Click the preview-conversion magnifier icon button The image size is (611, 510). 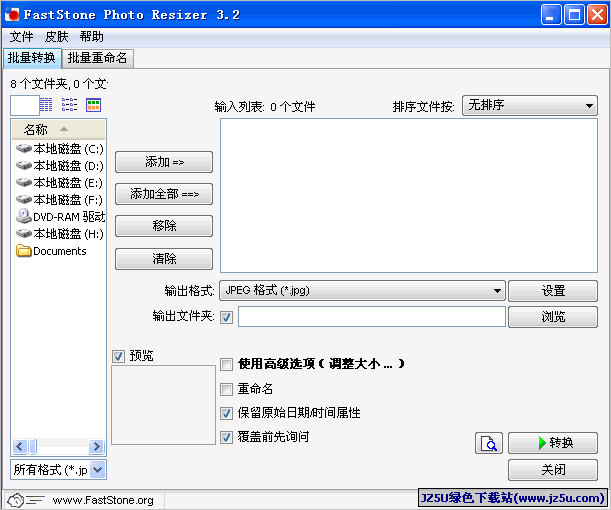[x=489, y=443]
